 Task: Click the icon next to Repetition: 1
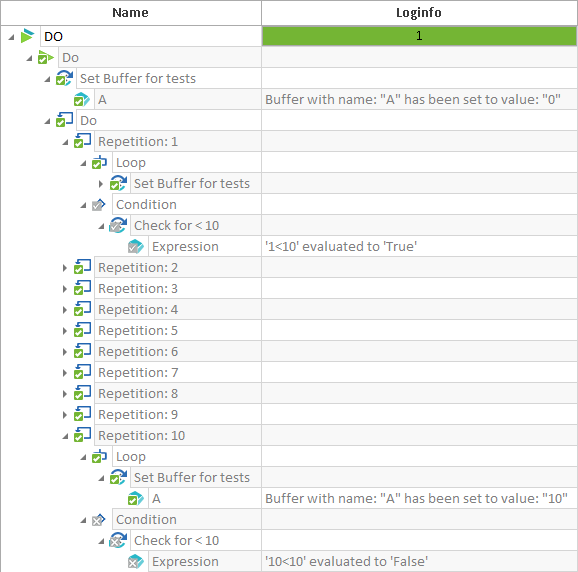click(x=82, y=141)
